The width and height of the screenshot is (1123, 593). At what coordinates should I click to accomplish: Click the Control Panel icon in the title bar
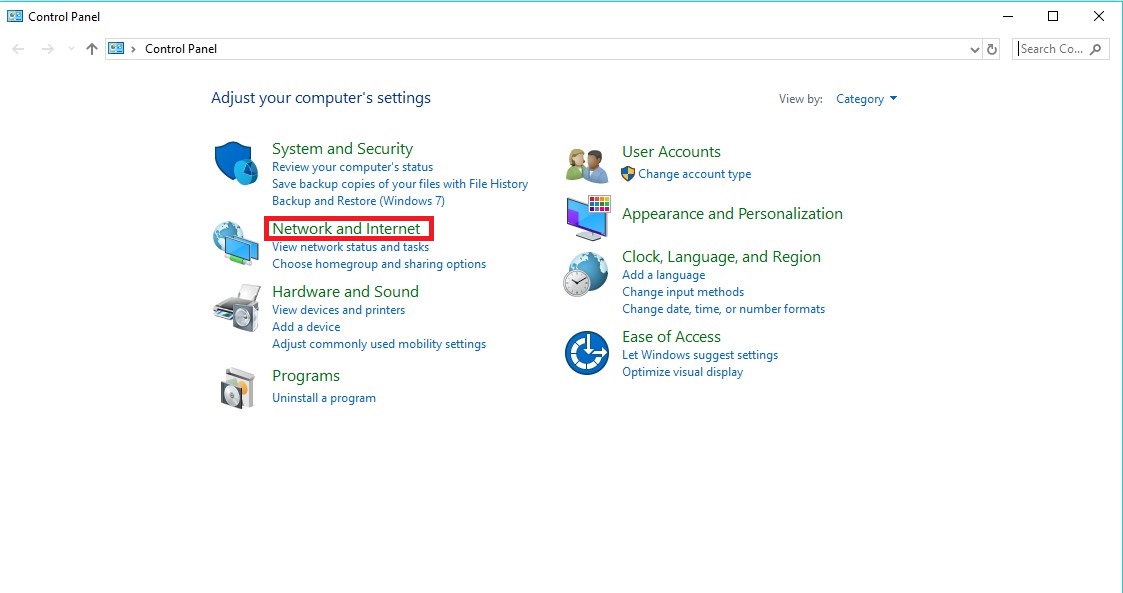click(15, 16)
